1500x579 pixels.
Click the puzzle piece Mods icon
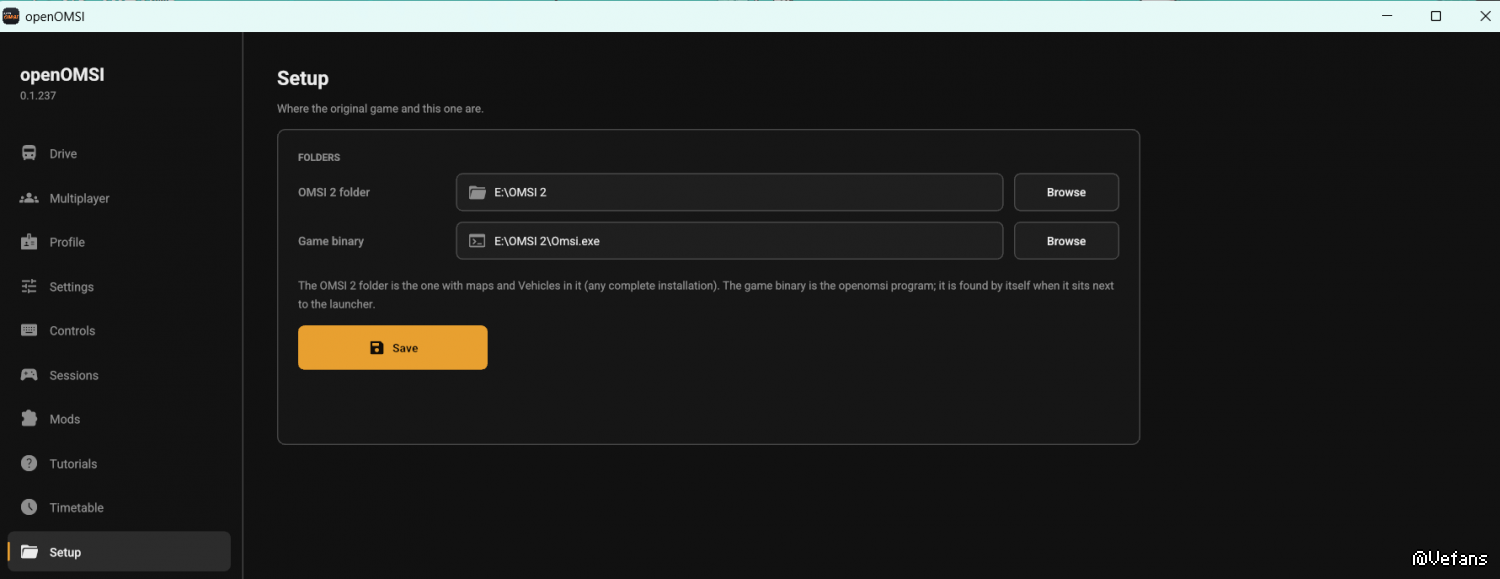29,419
